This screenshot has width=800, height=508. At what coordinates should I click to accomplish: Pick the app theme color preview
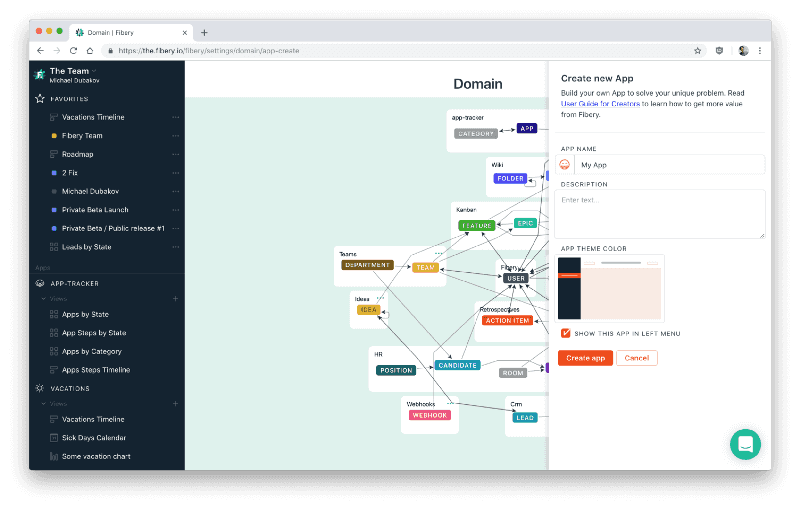610,287
